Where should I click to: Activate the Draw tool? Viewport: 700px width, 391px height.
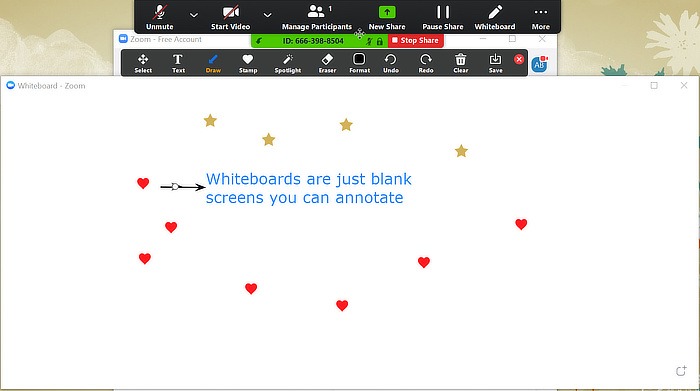click(x=213, y=63)
